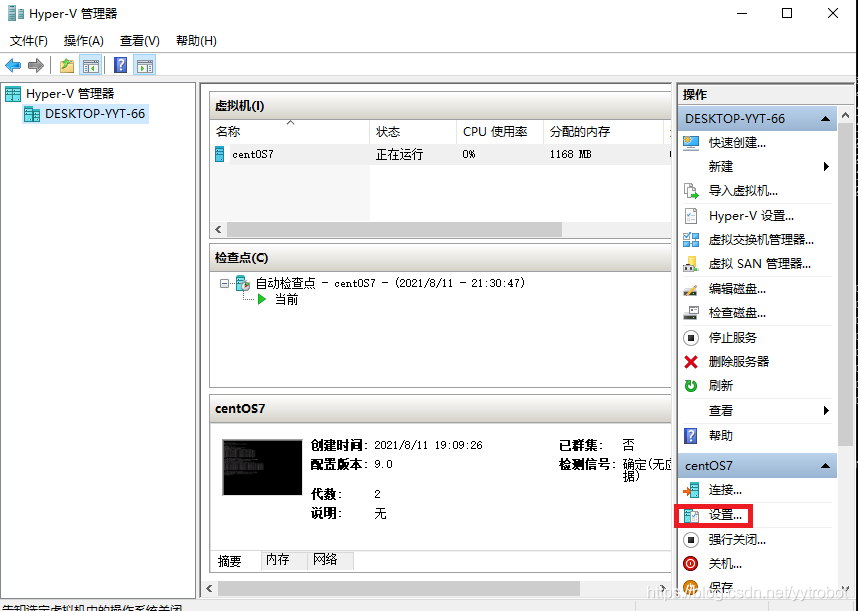The height and width of the screenshot is (611, 858).
Task: Toggle the Action pane toolbar icon
Action: [x=145, y=66]
